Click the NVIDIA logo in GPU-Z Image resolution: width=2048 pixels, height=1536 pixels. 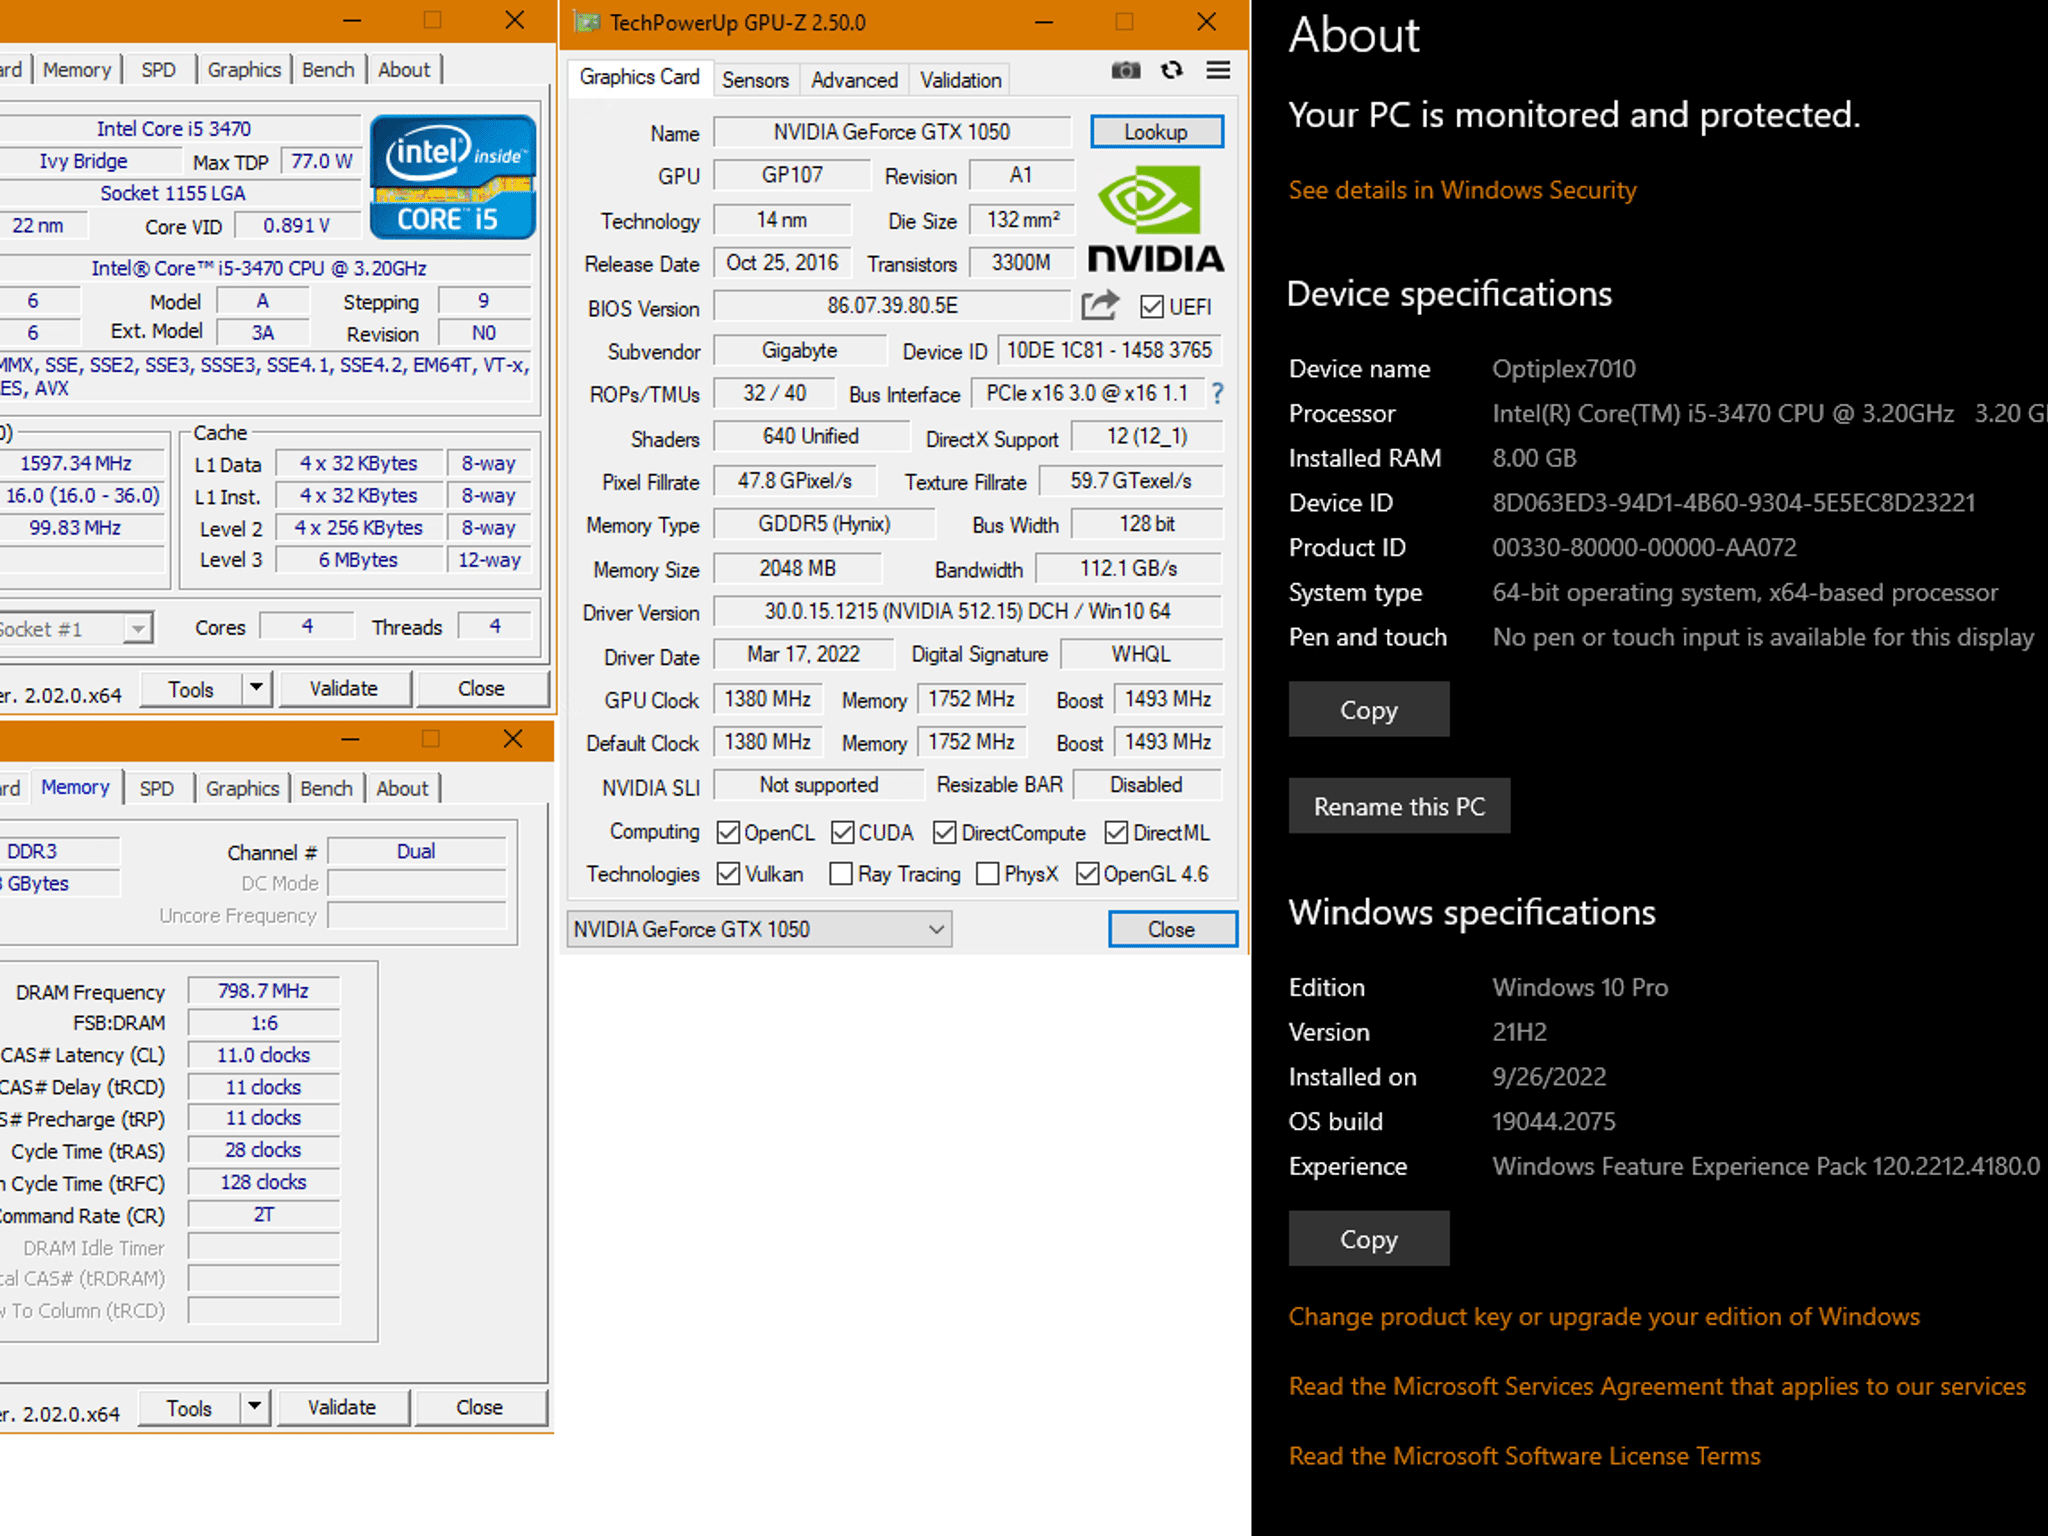[1155, 220]
